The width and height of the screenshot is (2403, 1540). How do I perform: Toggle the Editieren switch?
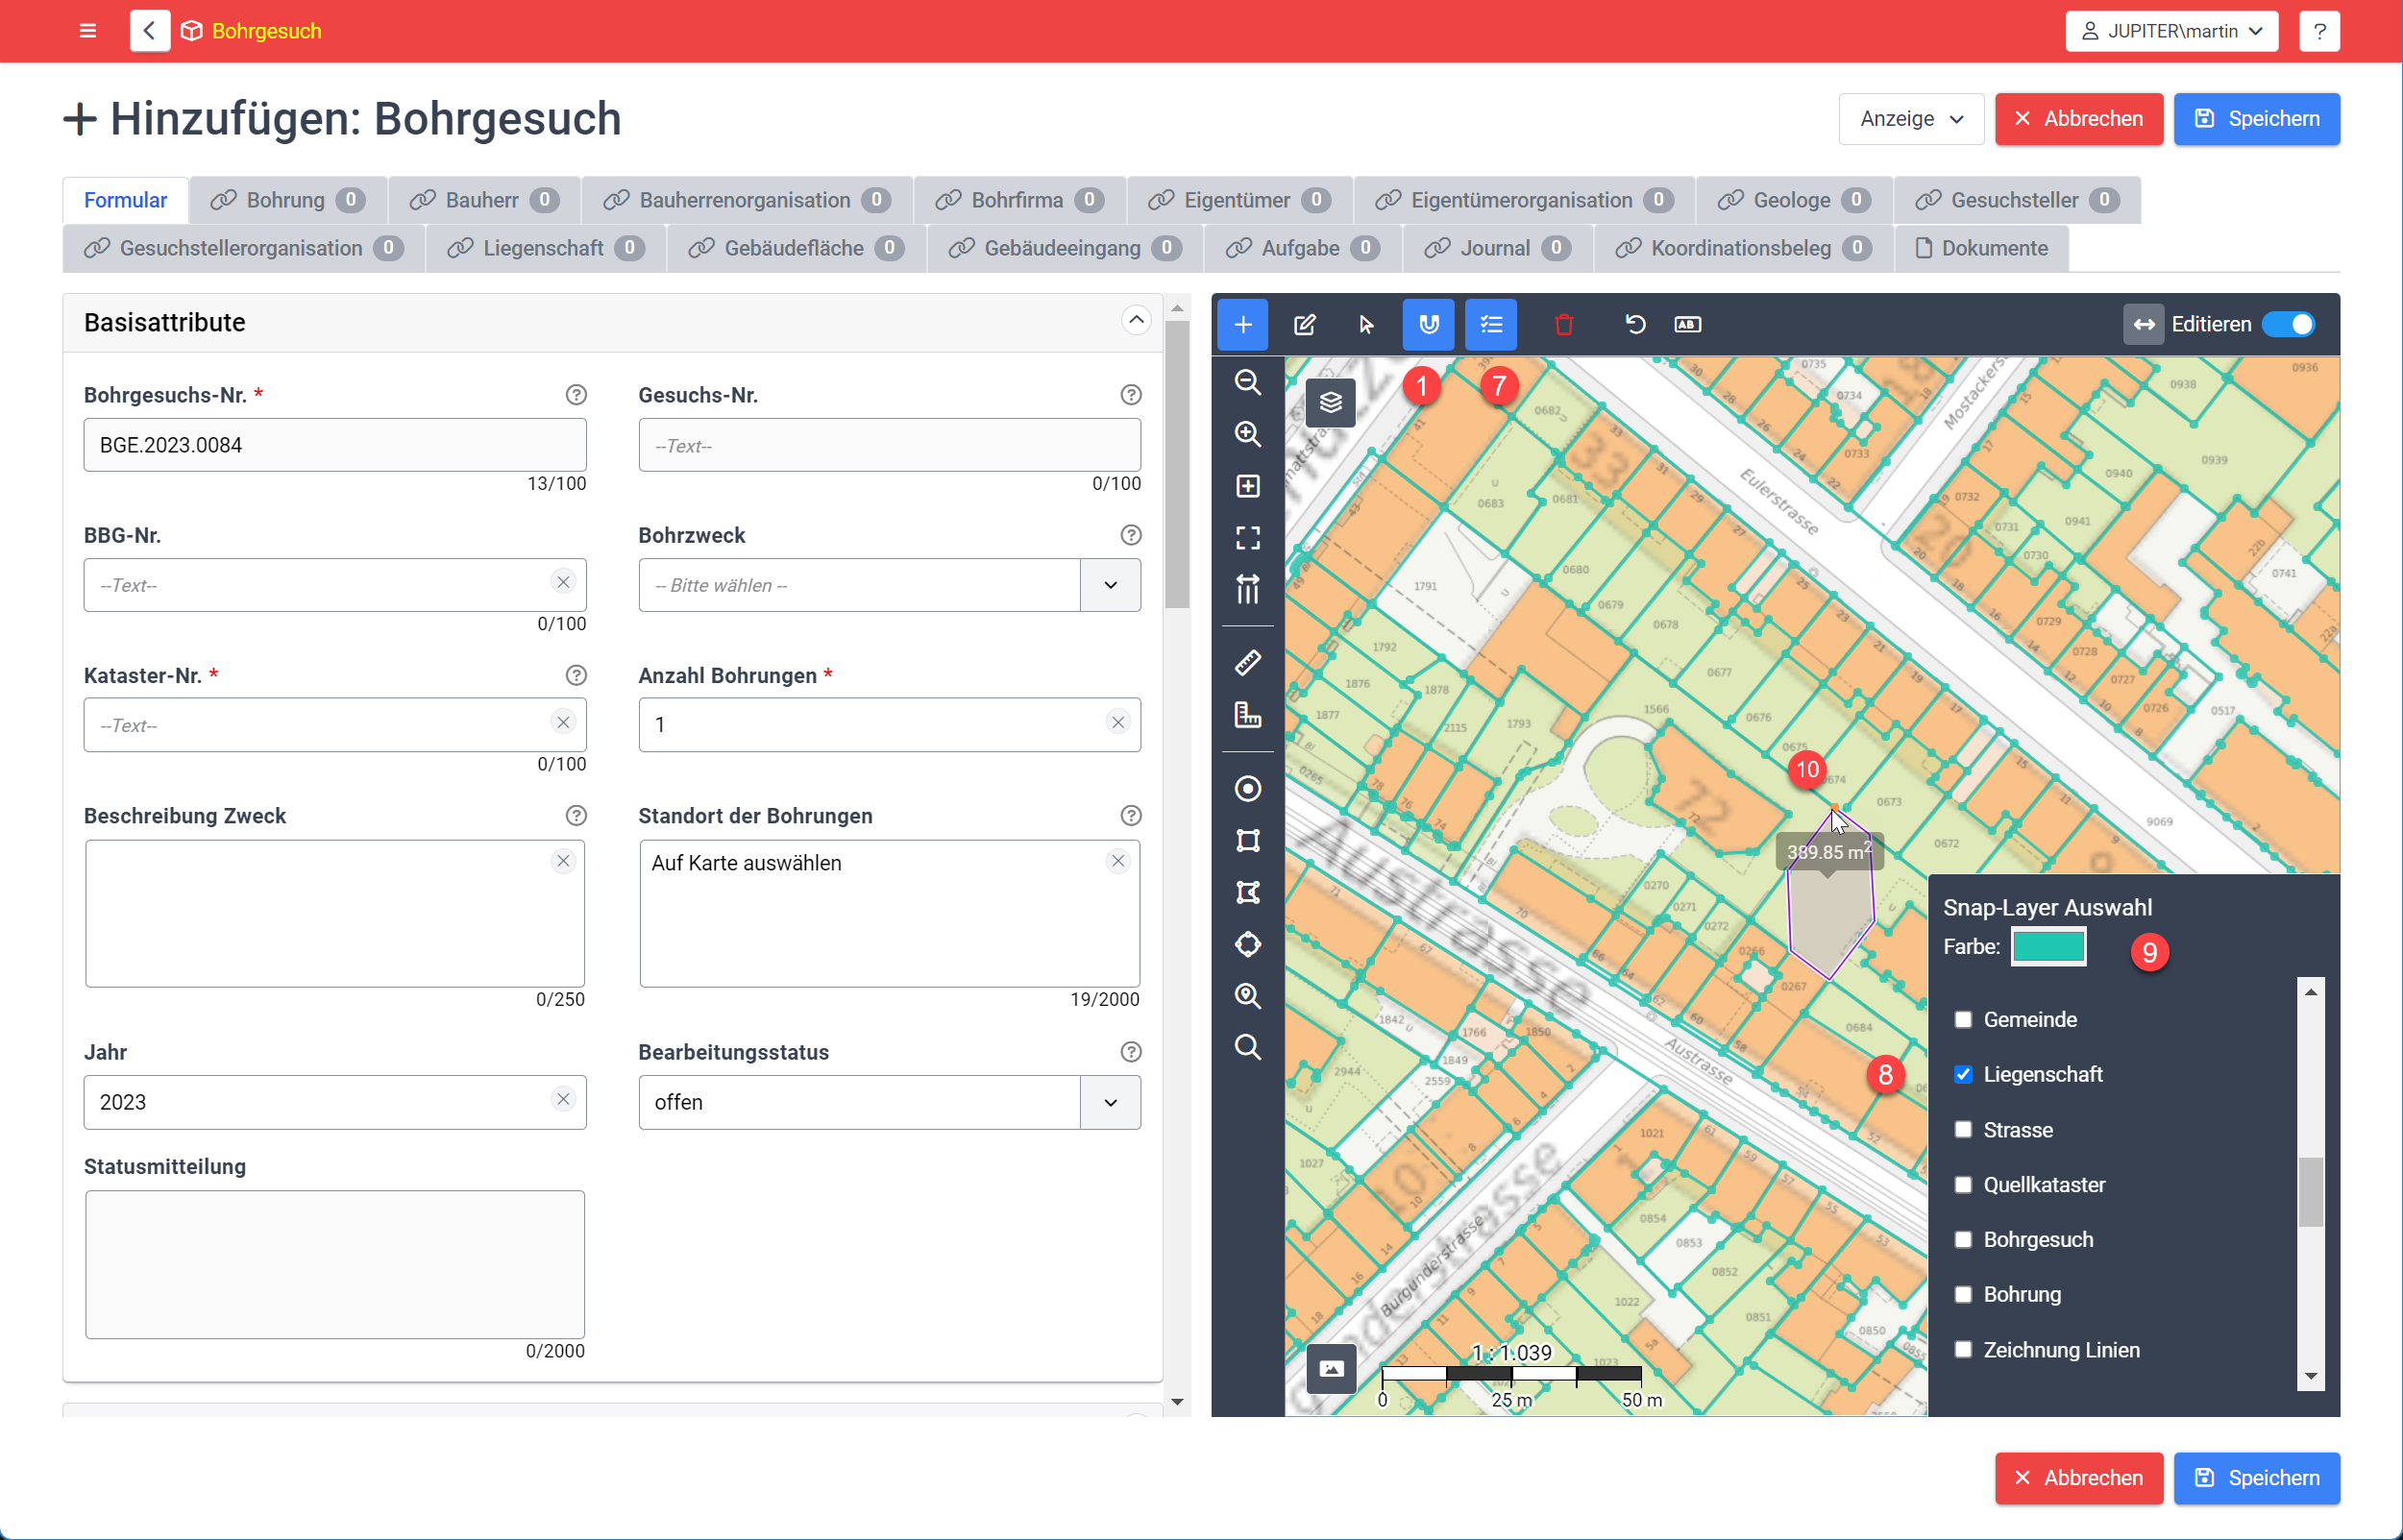click(x=2288, y=324)
